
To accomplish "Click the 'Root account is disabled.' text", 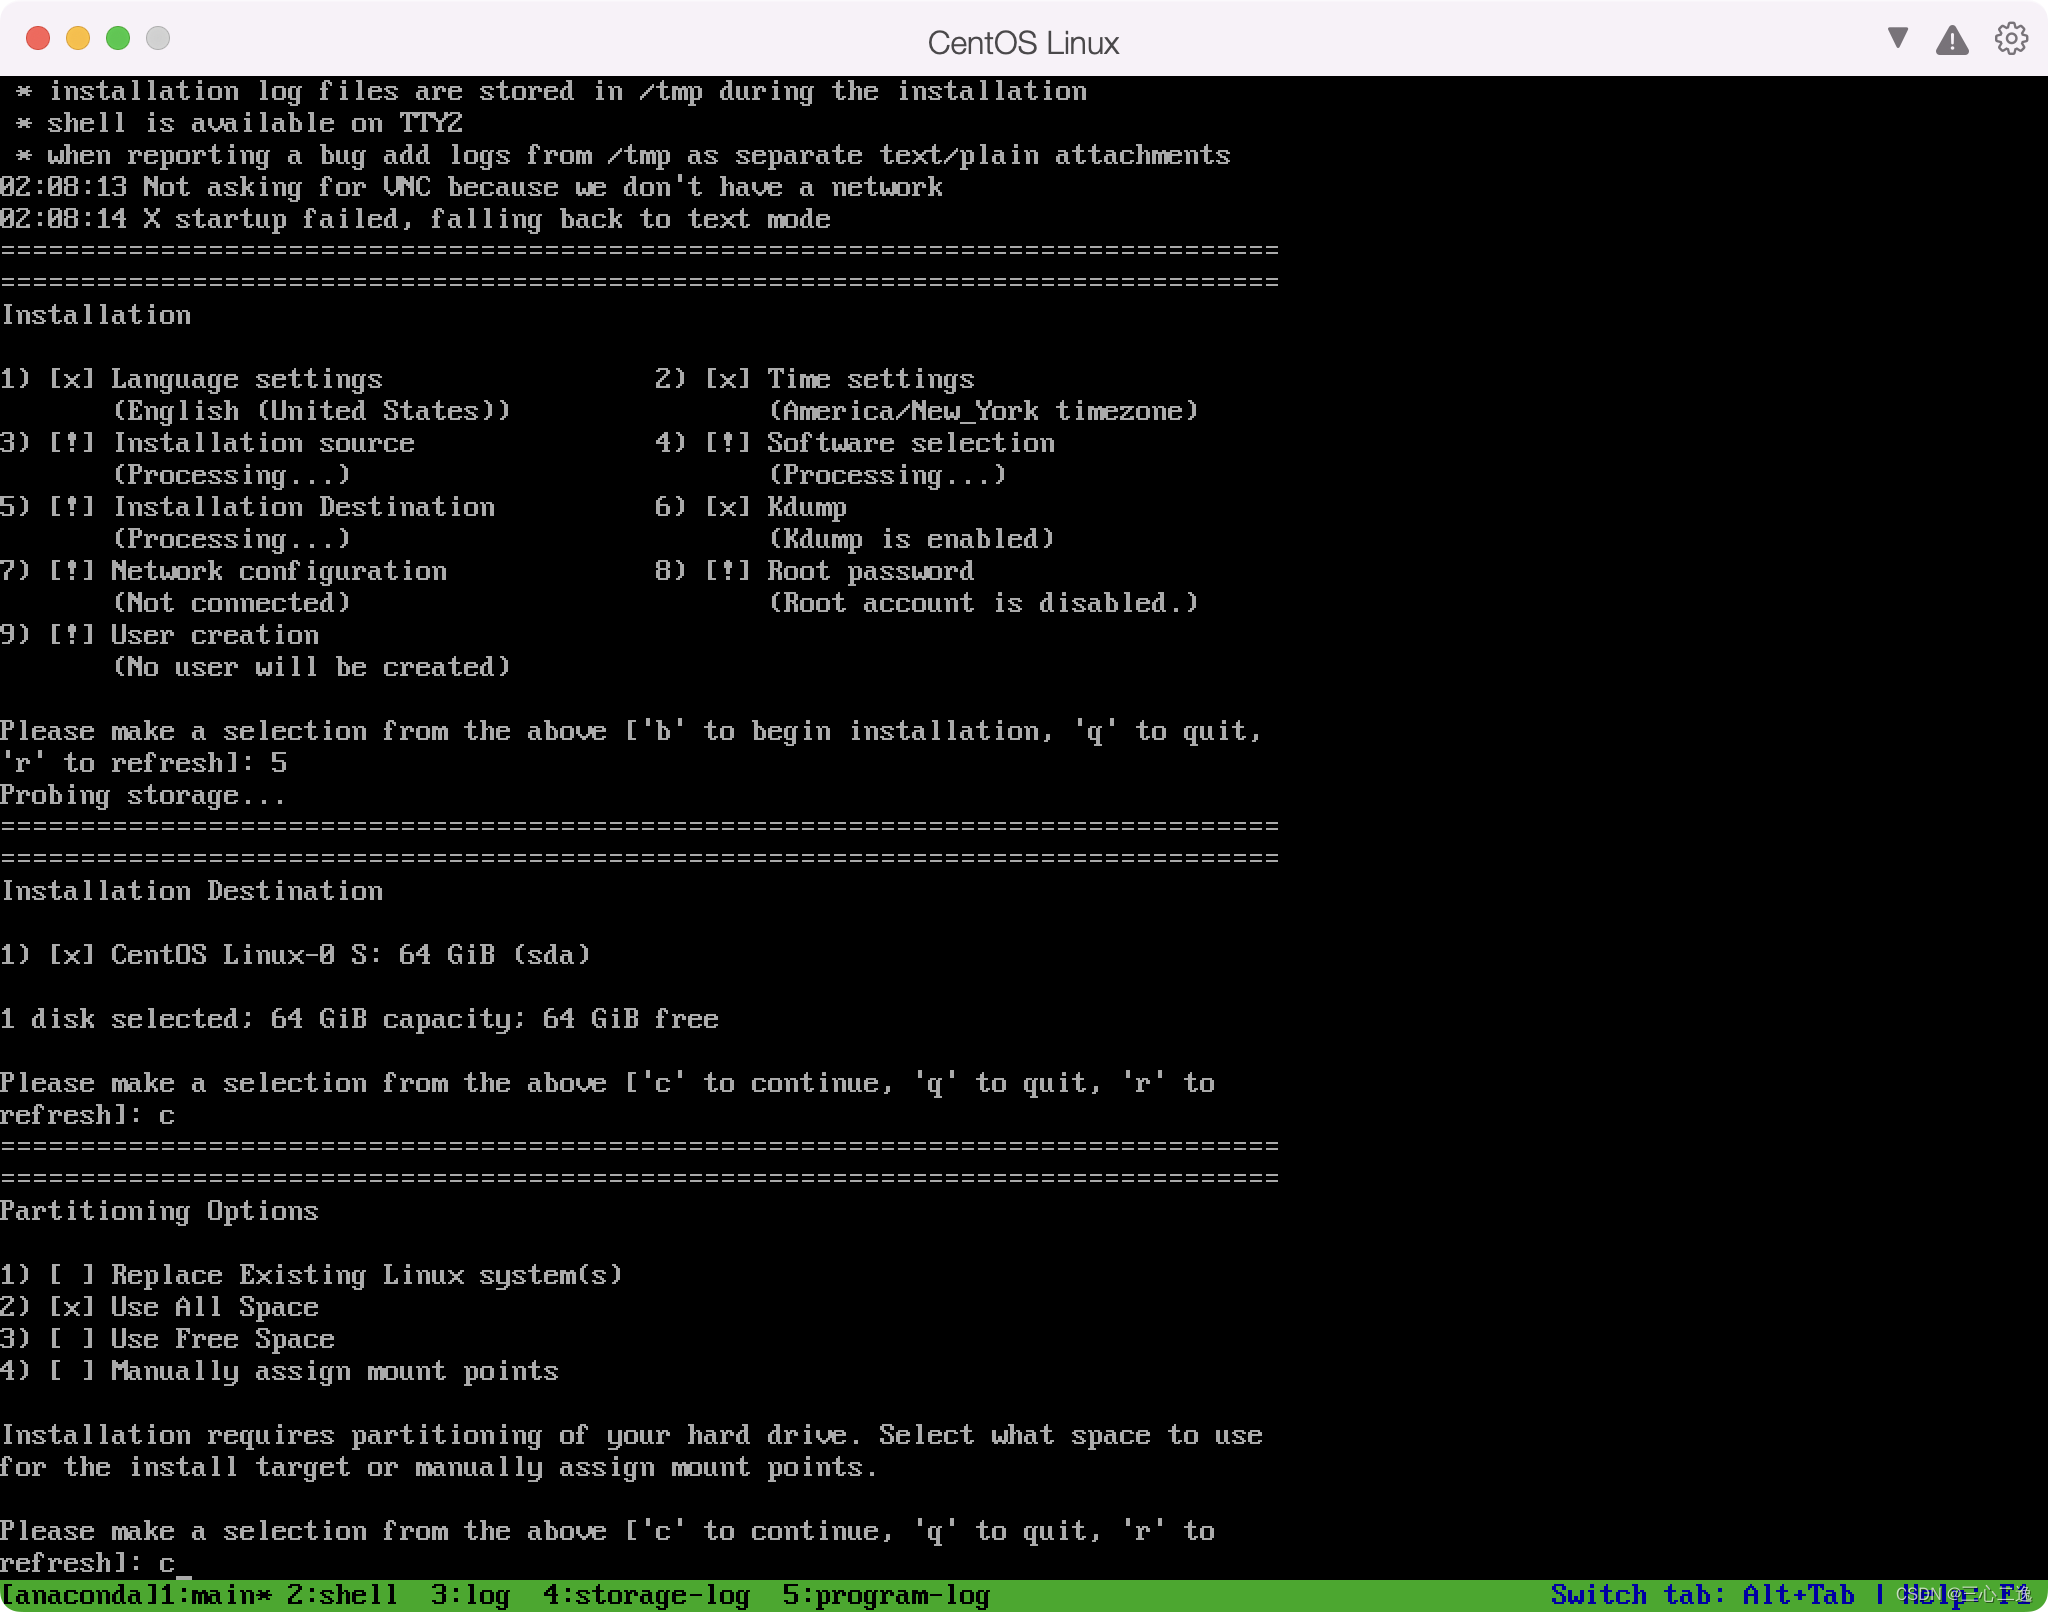I will click(983, 603).
